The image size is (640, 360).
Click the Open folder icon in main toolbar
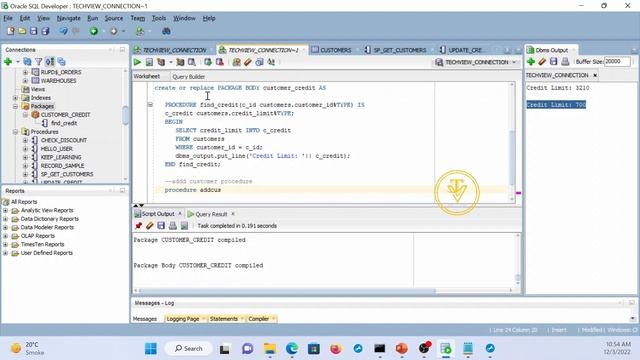[22, 31]
